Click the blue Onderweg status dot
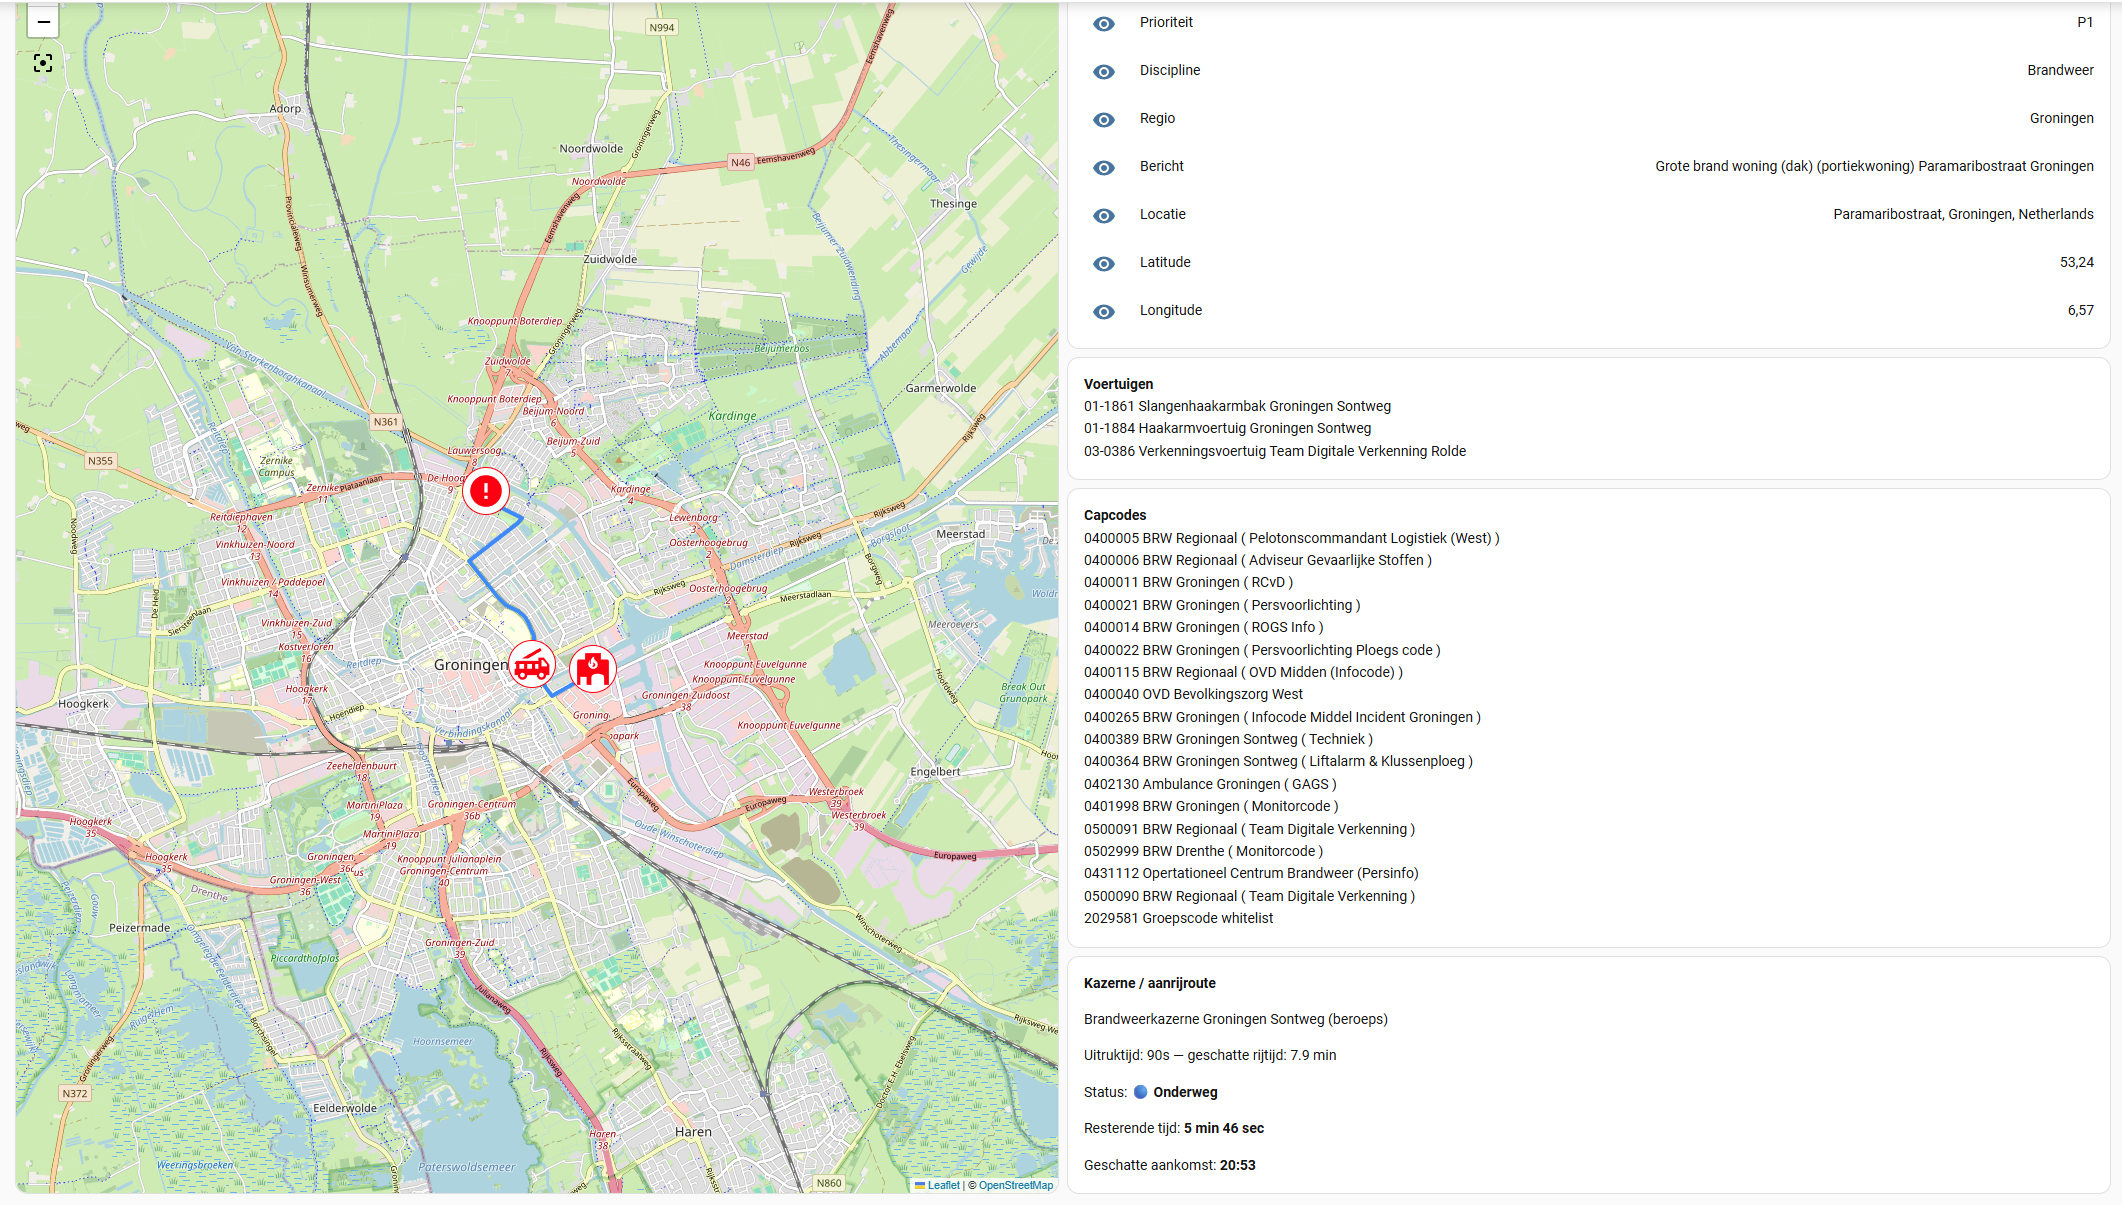The image size is (2122, 1205). [1140, 1092]
